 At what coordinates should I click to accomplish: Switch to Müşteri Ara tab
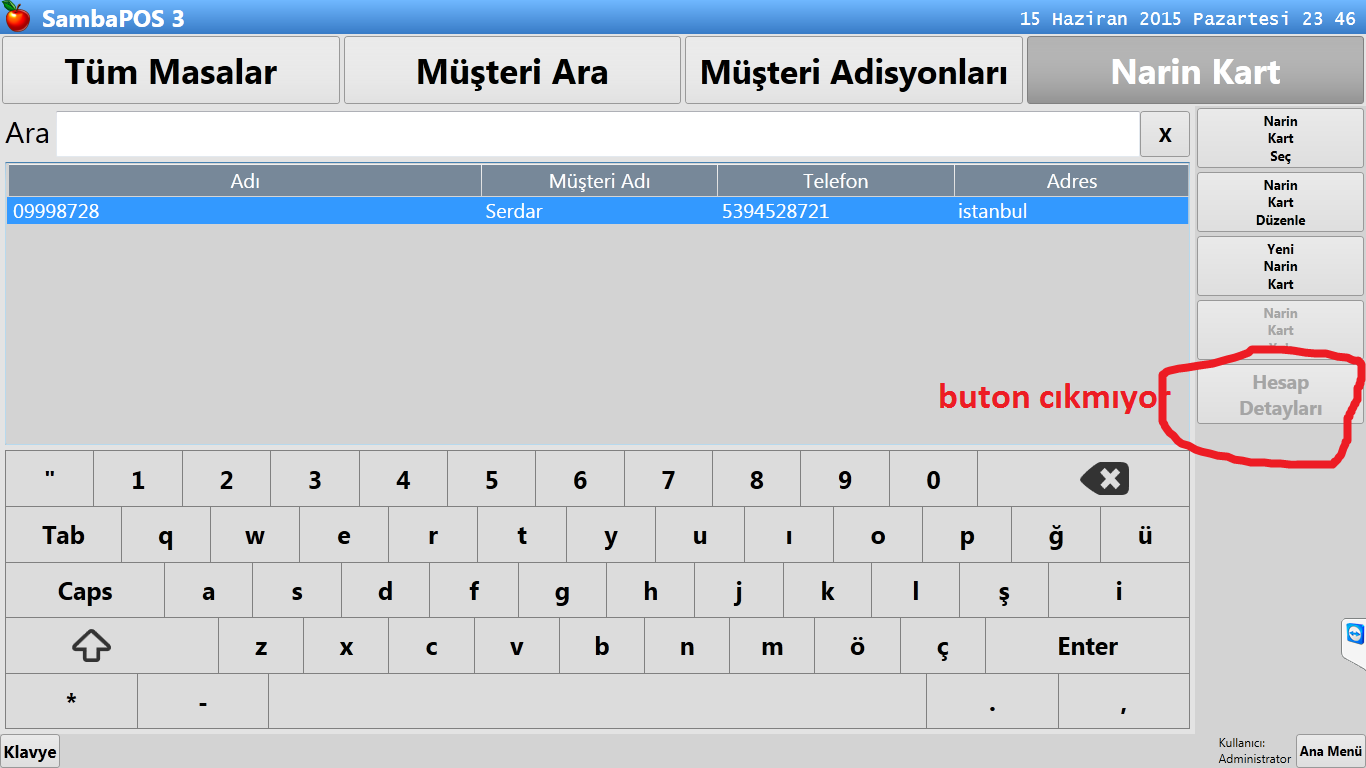click(x=512, y=71)
